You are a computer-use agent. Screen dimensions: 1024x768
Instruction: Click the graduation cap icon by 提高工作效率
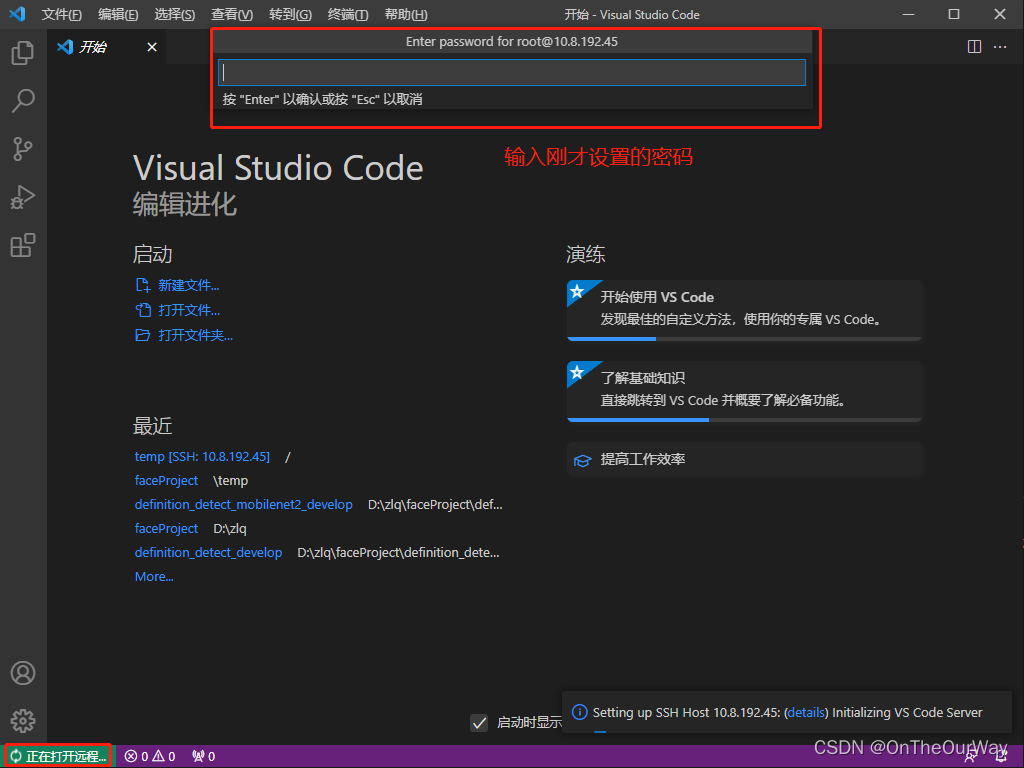click(582, 460)
